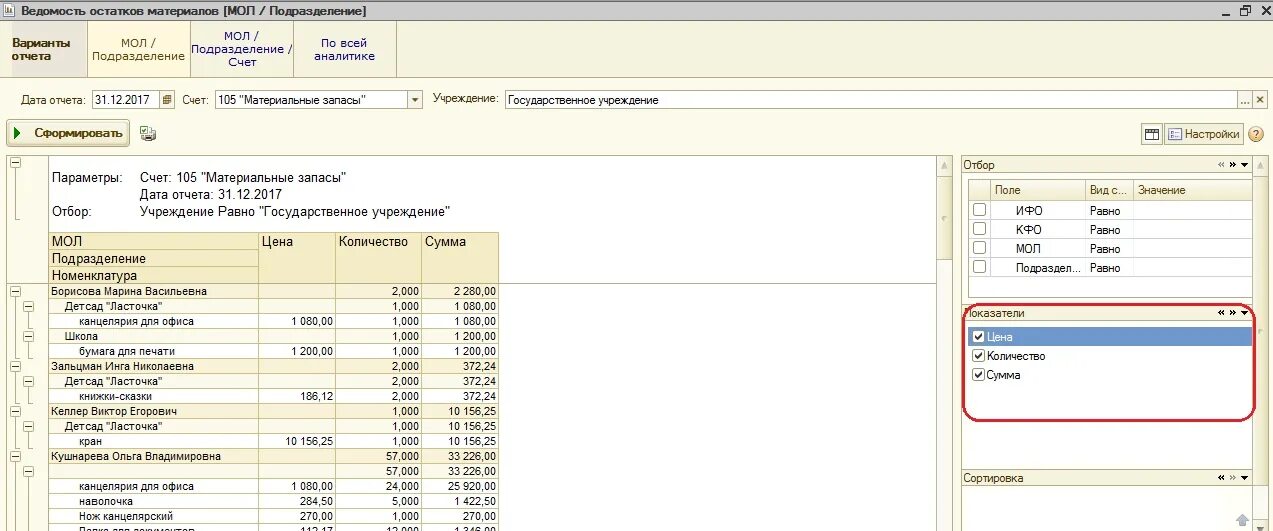The height and width of the screenshot is (531, 1273).
Task: Click the left double-arrow in Сортировка panel header
Action: tap(1221, 478)
